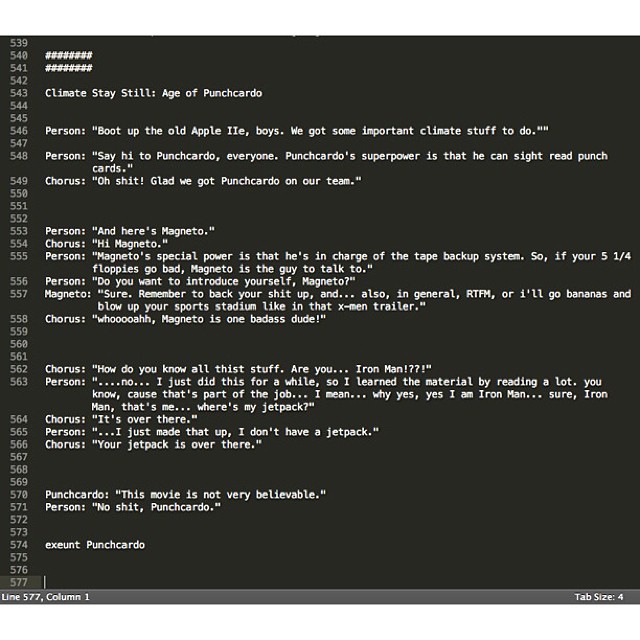Click the first row of hash symbols
The image size is (640, 640).
click(x=69, y=55)
